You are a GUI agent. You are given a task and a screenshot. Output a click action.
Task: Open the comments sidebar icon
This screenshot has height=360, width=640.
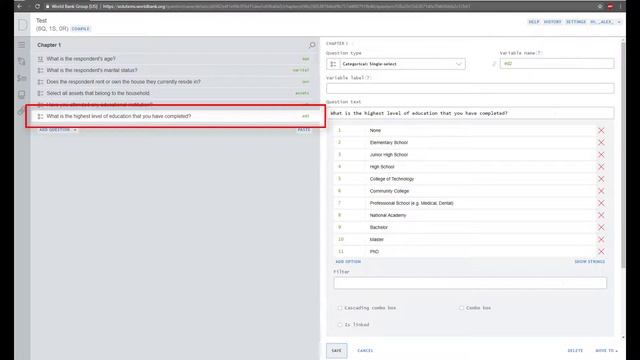pyautogui.click(x=22, y=94)
